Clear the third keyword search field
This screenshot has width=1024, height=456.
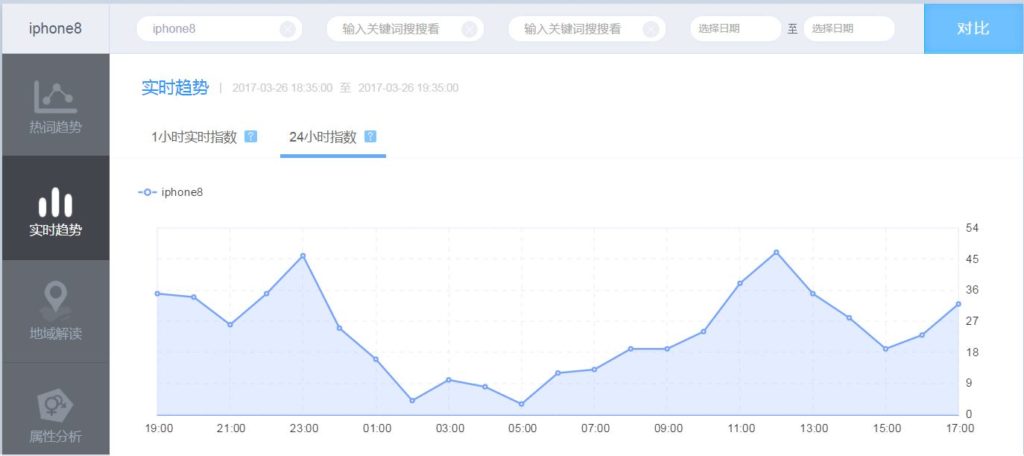coord(650,29)
